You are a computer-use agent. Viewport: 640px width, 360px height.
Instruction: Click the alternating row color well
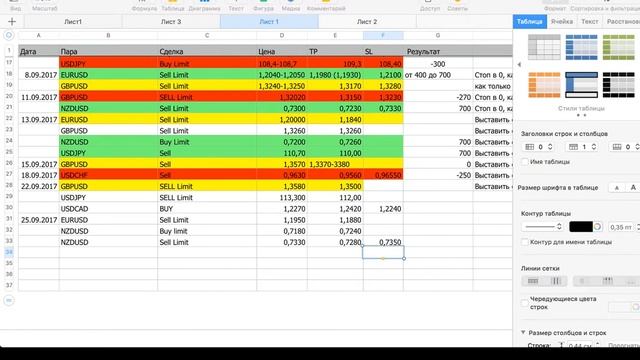click(620, 307)
